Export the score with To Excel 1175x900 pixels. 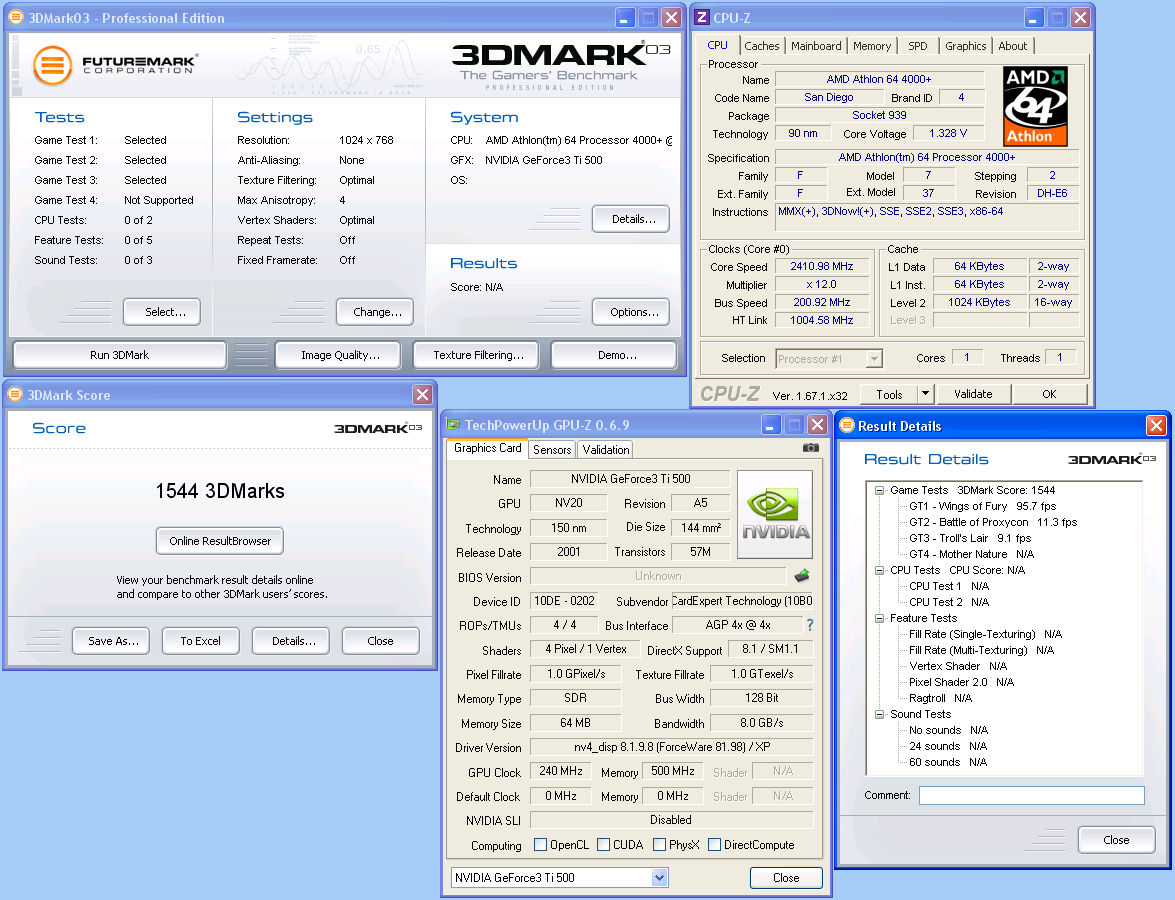(x=201, y=641)
